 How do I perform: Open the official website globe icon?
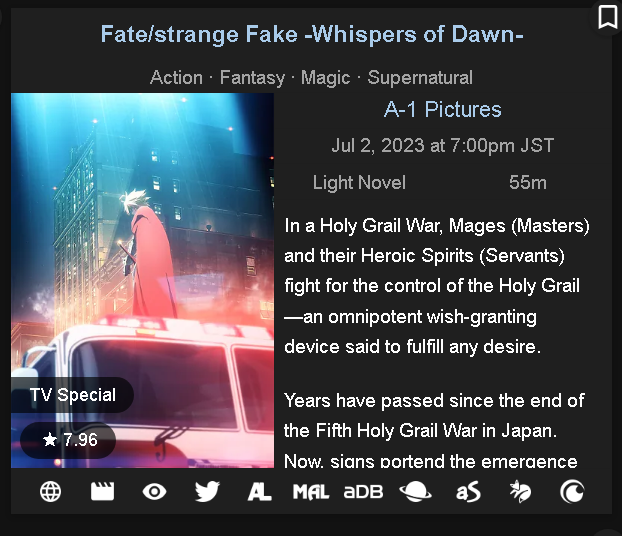(x=50, y=492)
